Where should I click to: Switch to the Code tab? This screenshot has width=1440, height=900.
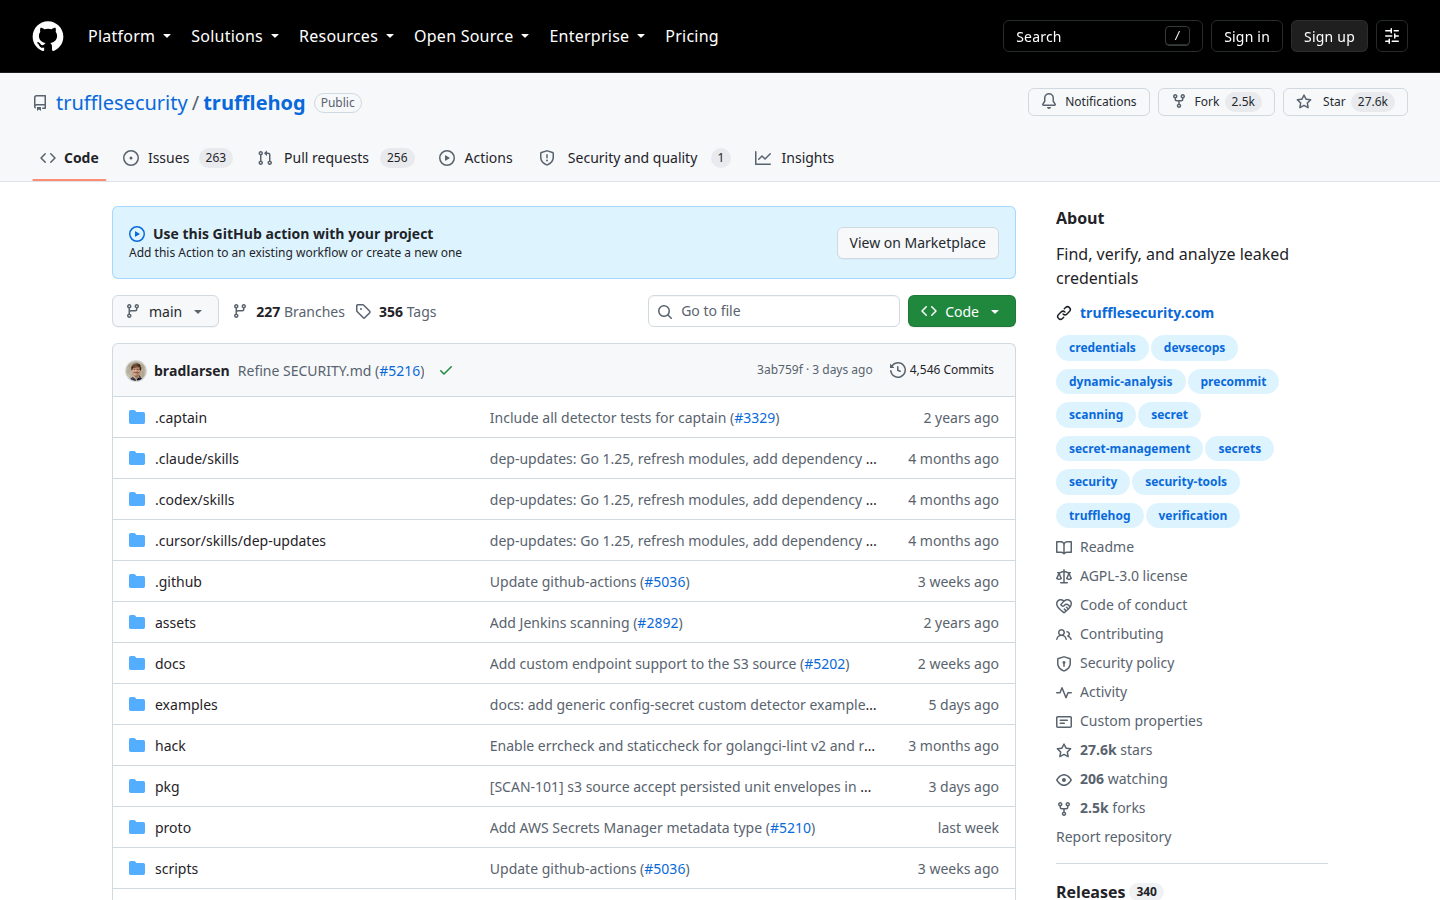[x=69, y=158]
